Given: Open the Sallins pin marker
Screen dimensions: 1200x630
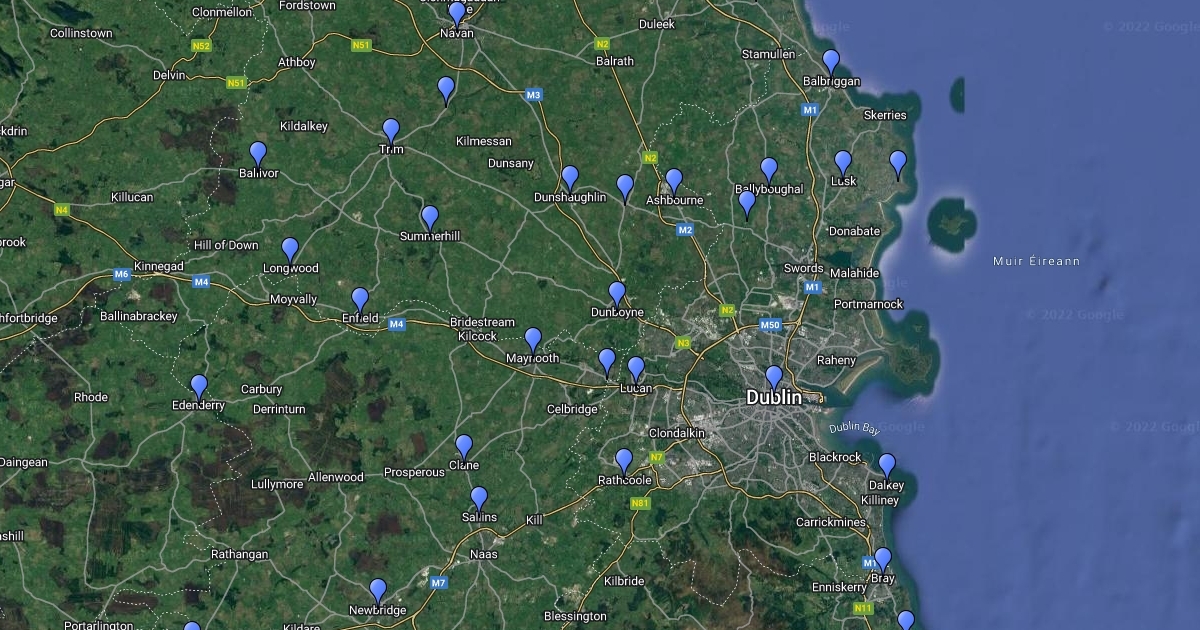Looking at the screenshot, I should coord(479,500).
